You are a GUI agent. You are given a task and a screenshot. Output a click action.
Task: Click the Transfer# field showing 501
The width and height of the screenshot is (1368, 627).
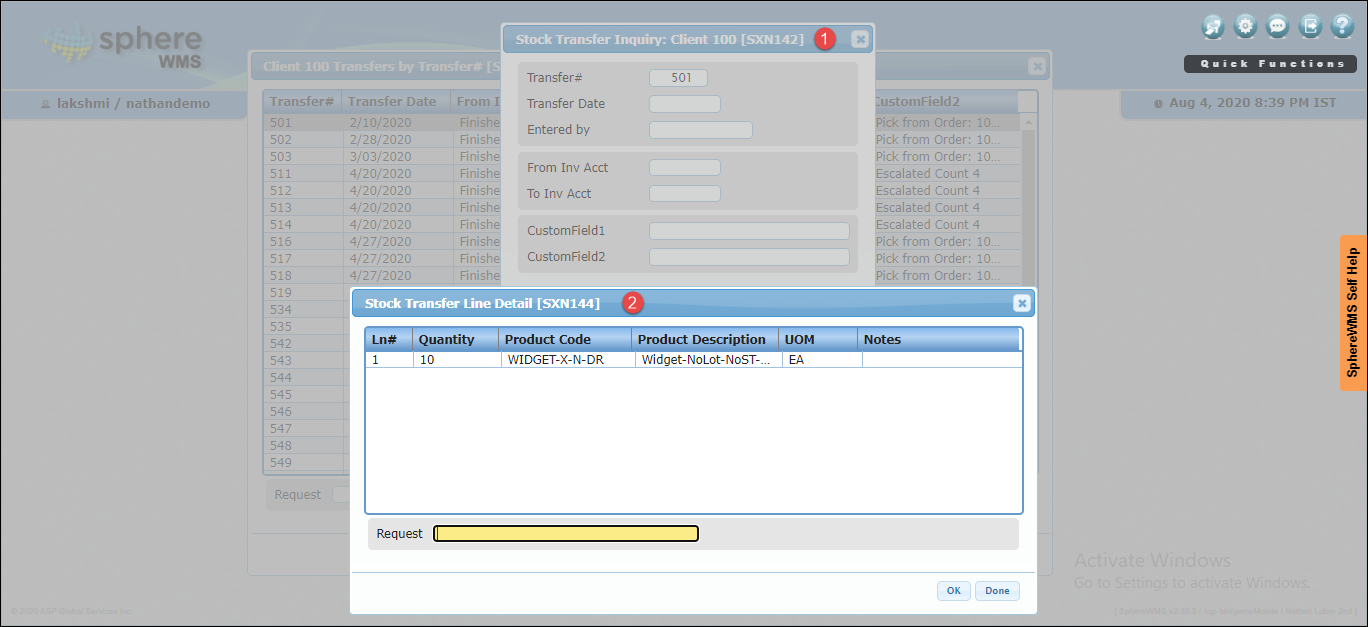[x=678, y=78]
